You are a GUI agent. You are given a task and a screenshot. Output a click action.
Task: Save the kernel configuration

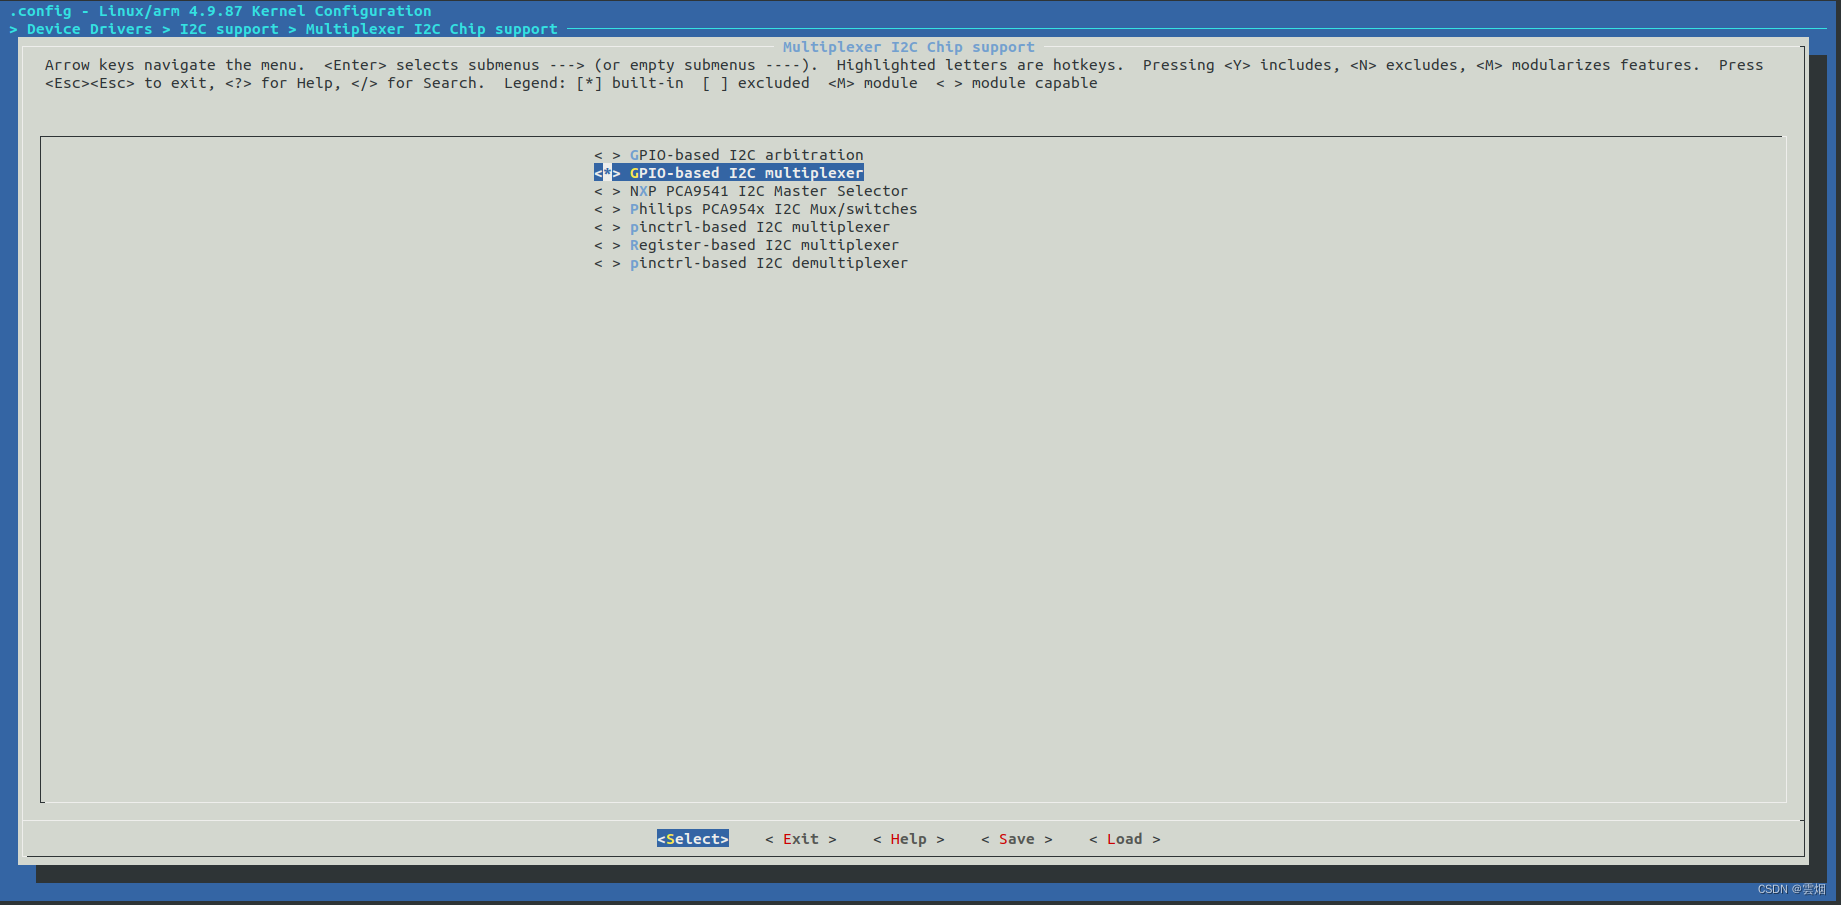(x=1015, y=838)
